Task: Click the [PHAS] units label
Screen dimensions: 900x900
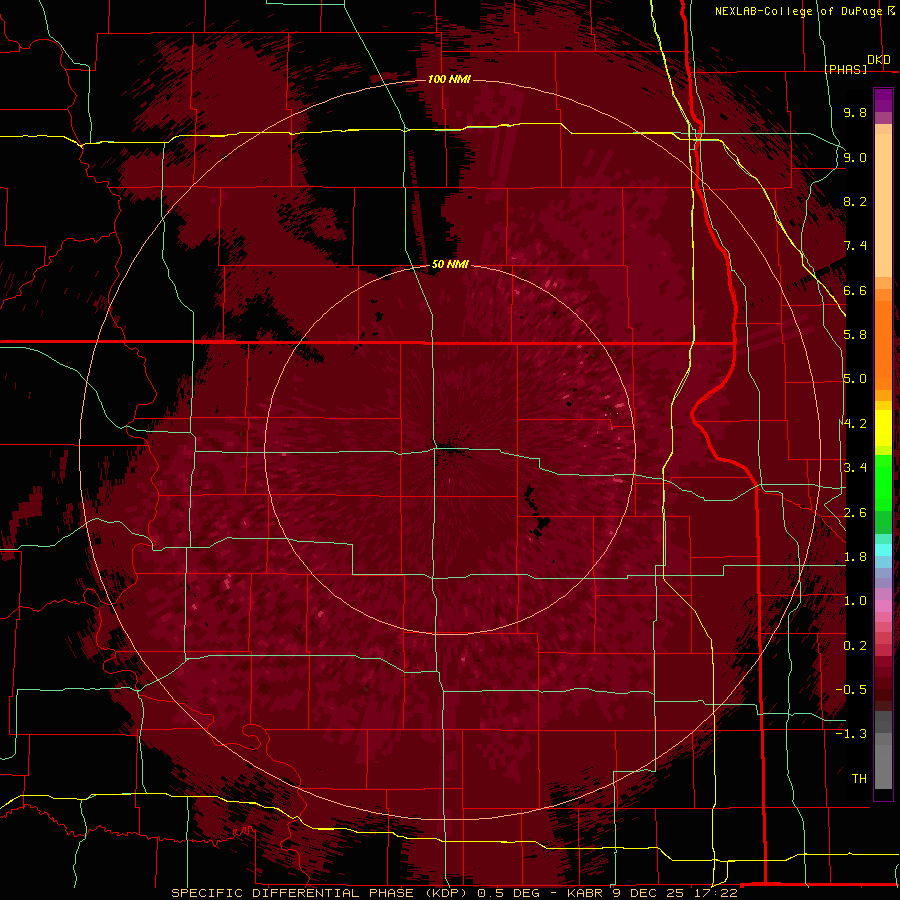Action: pyautogui.click(x=845, y=69)
